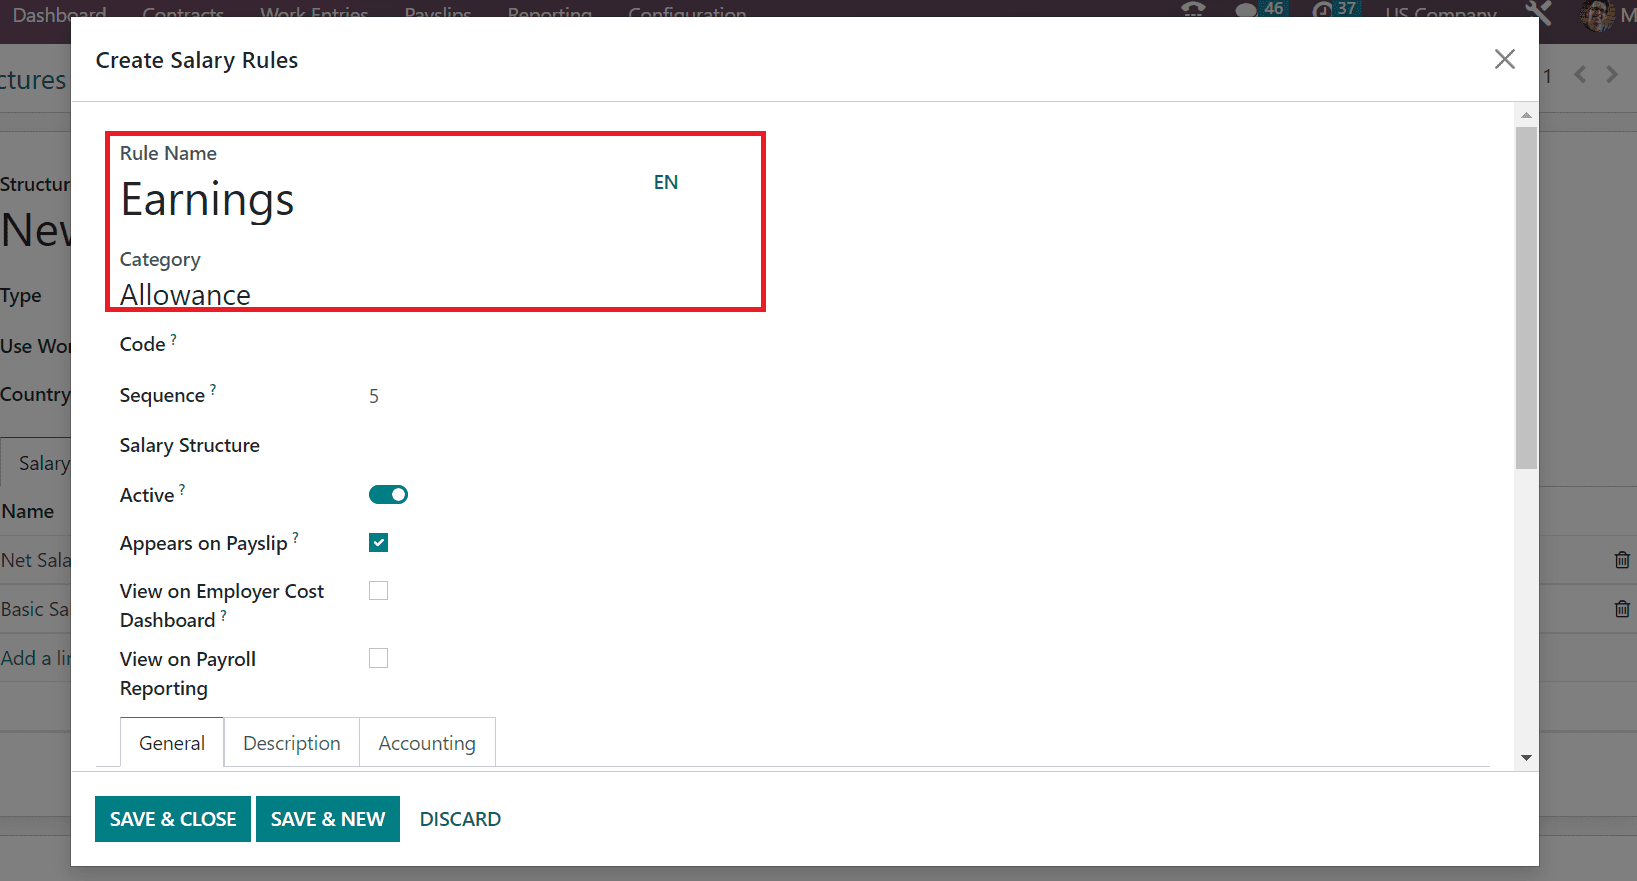This screenshot has height=881, width=1637.
Task: Open activities clock icon showing 37
Action: tap(1334, 10)
